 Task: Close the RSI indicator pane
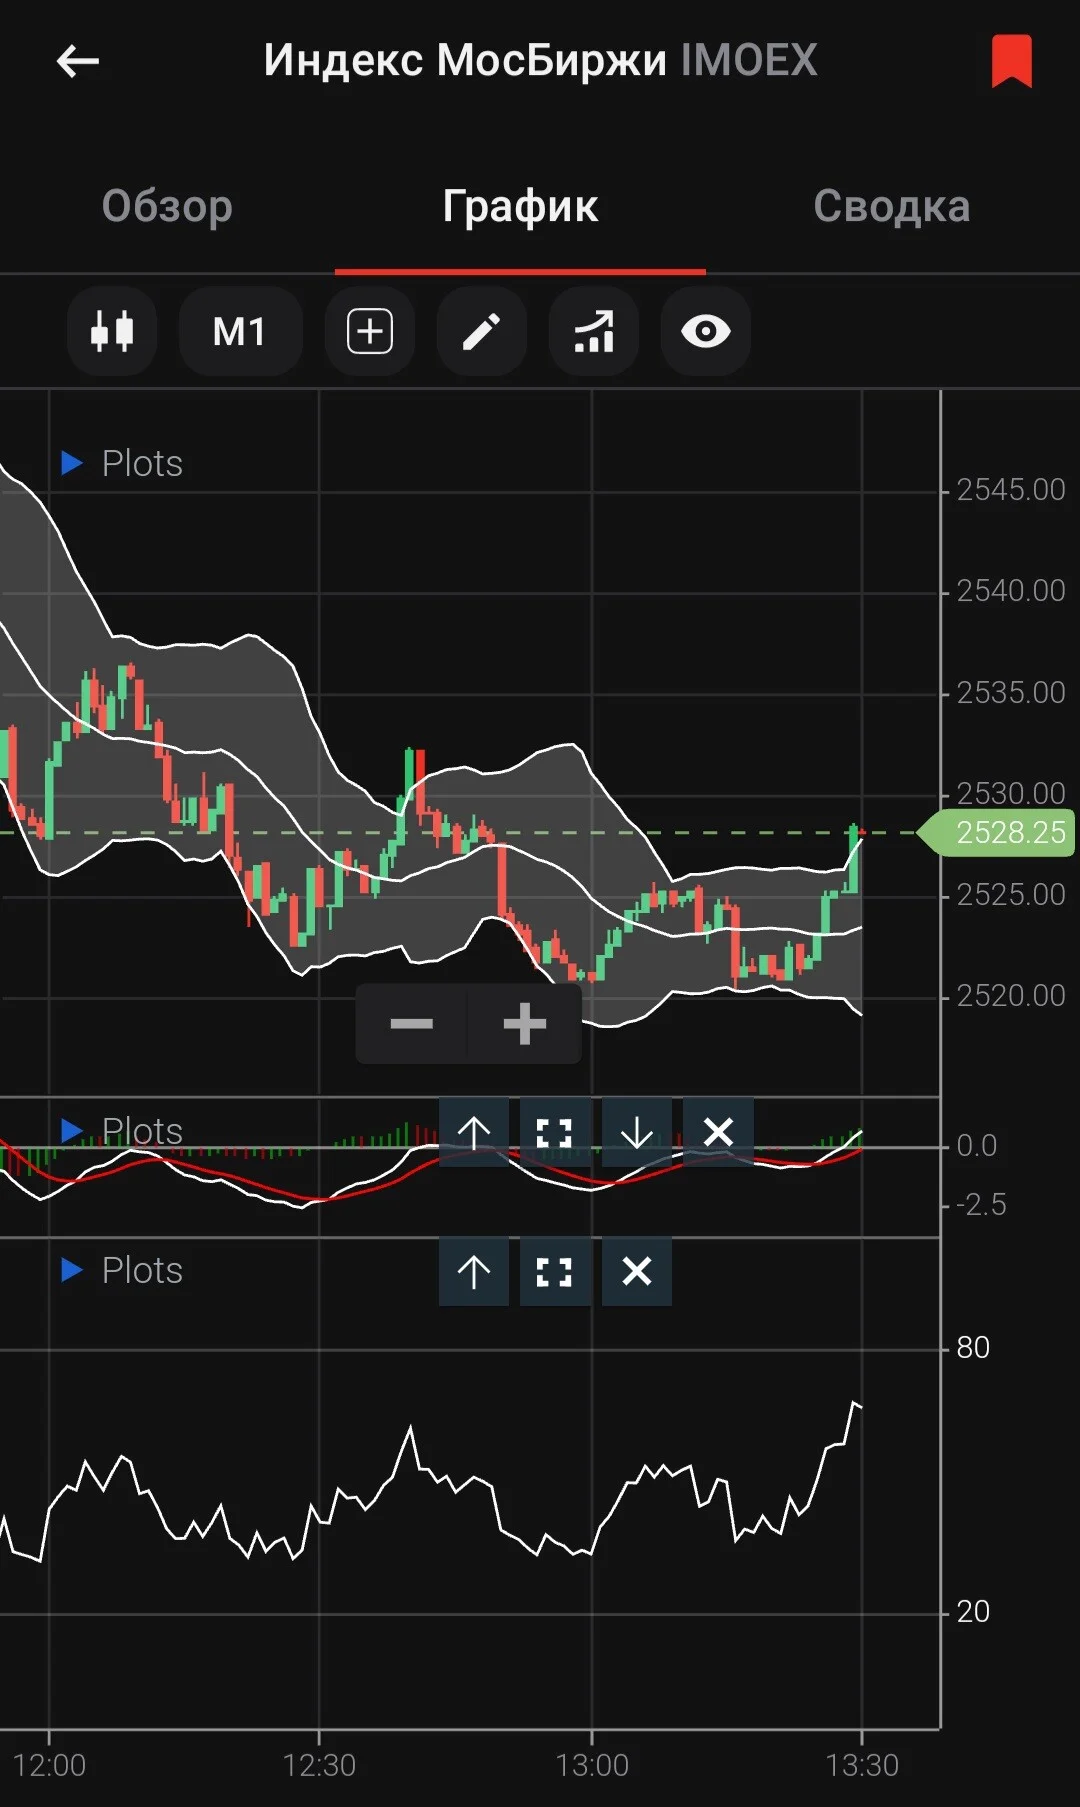click(637, 1271)
